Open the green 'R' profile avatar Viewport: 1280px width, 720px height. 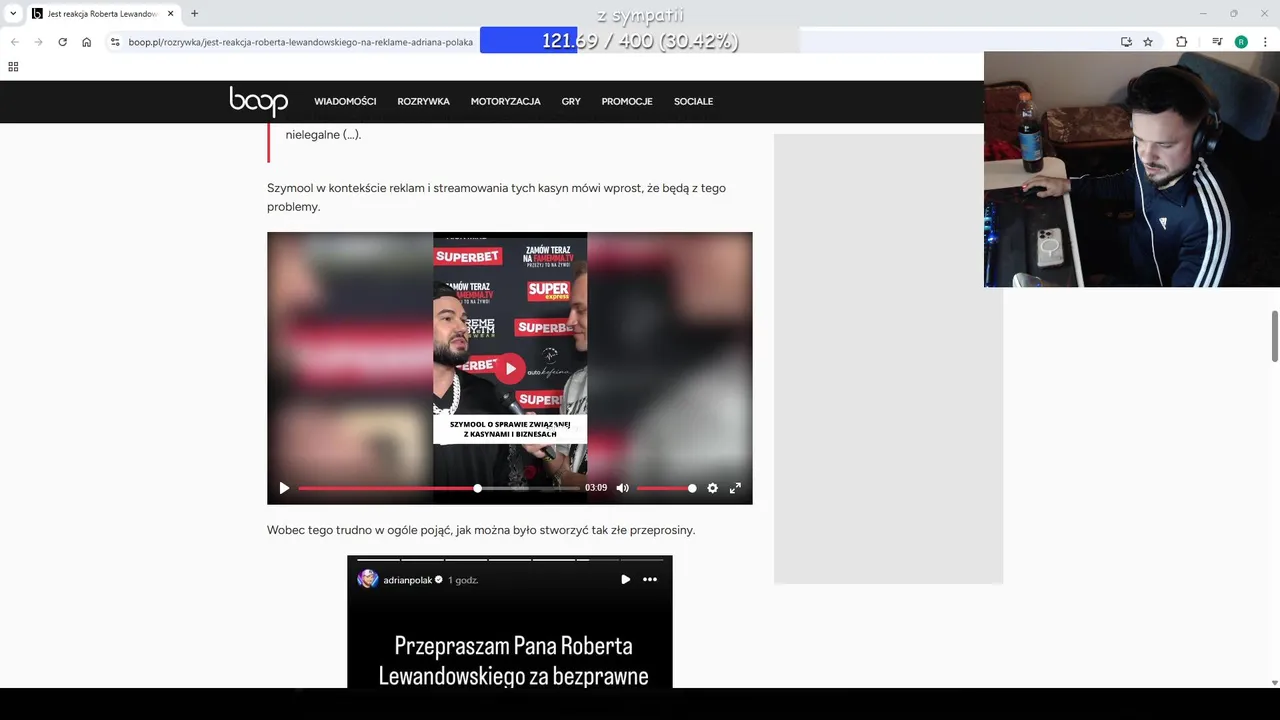tap(1241, 42)
